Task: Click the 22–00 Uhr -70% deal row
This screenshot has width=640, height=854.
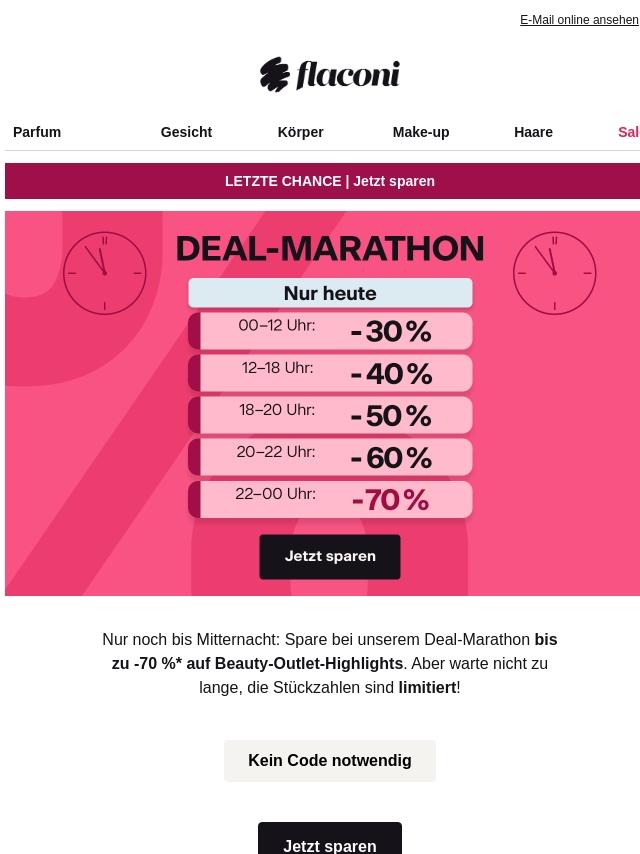Action: coord(330,499)
